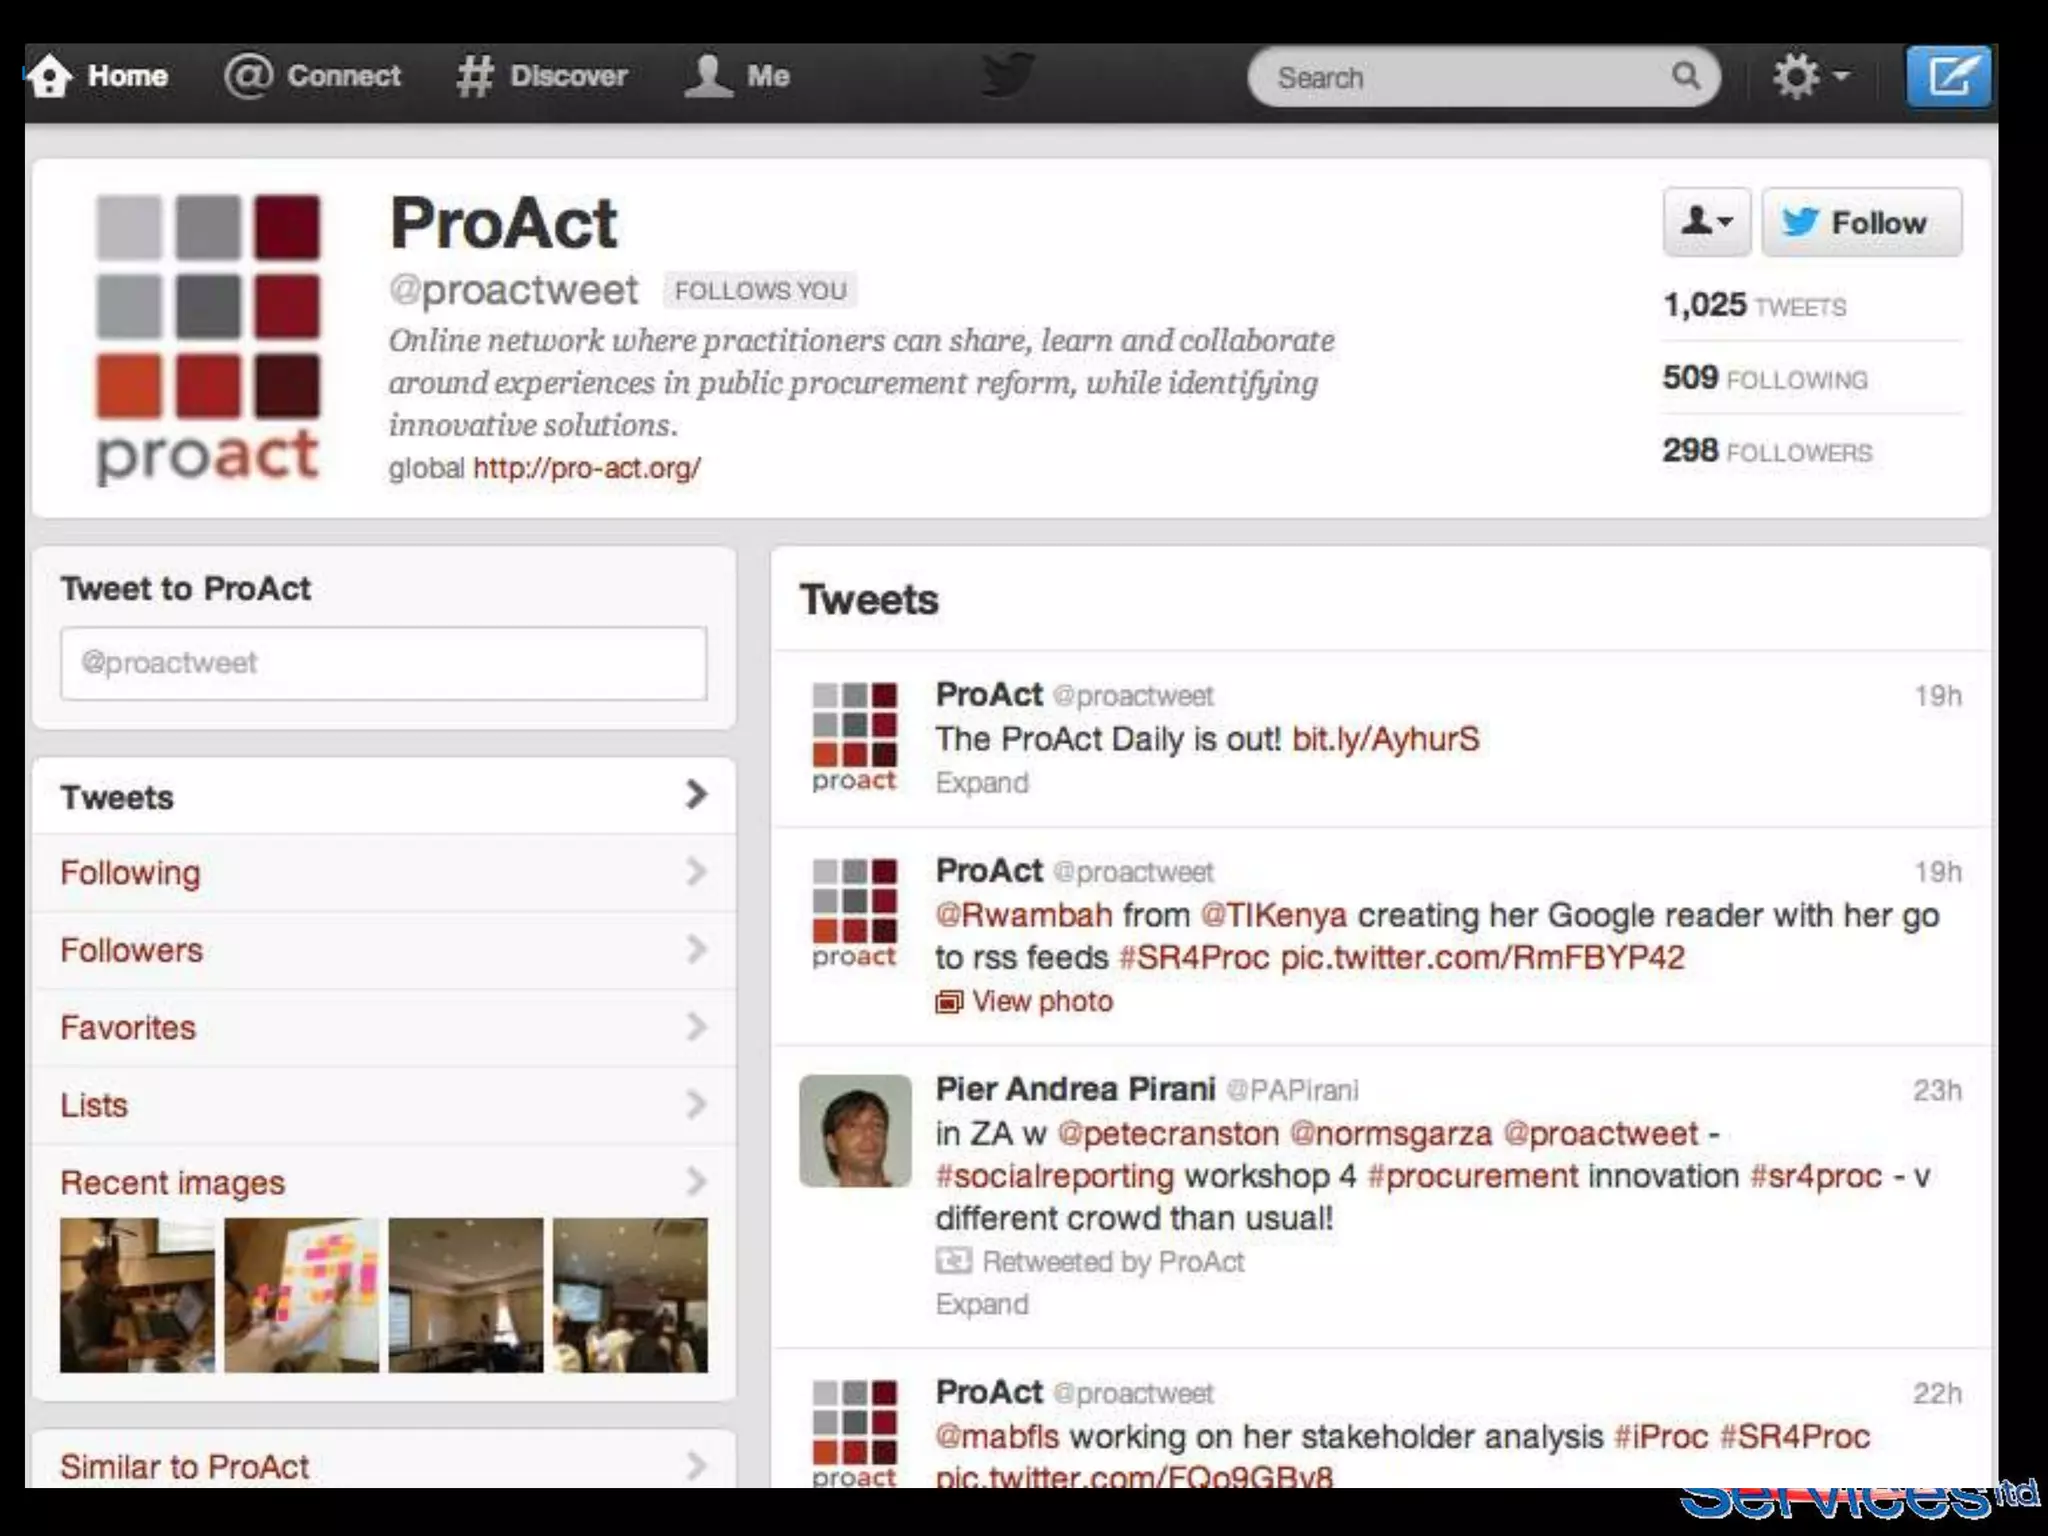Expand the Following list chevron
This screenshot has width=2048, height=1536.
(696, 872)
